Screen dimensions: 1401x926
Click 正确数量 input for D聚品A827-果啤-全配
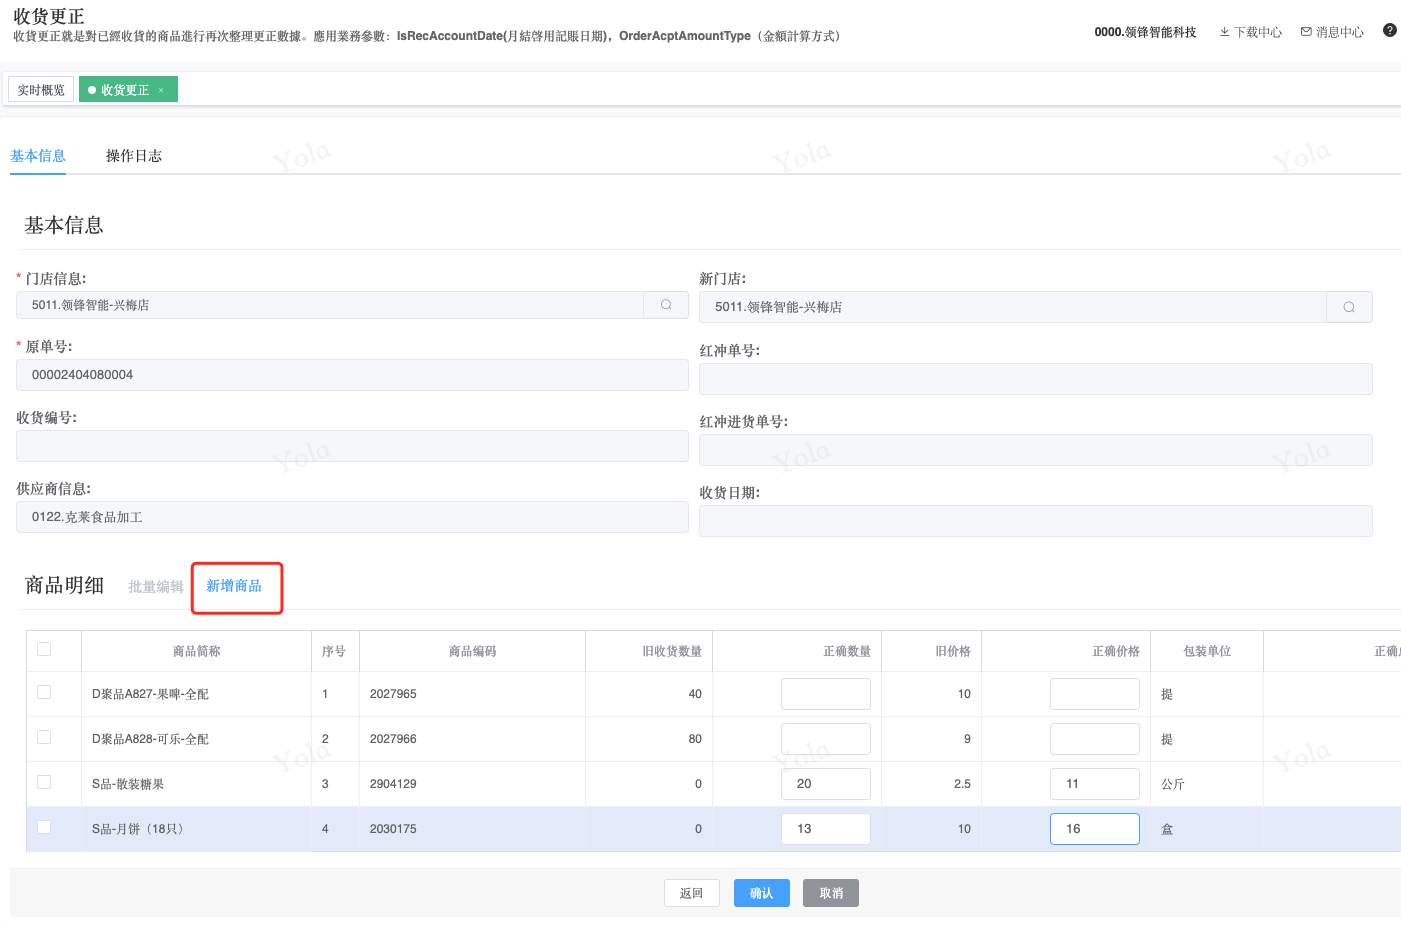point(825,694)
